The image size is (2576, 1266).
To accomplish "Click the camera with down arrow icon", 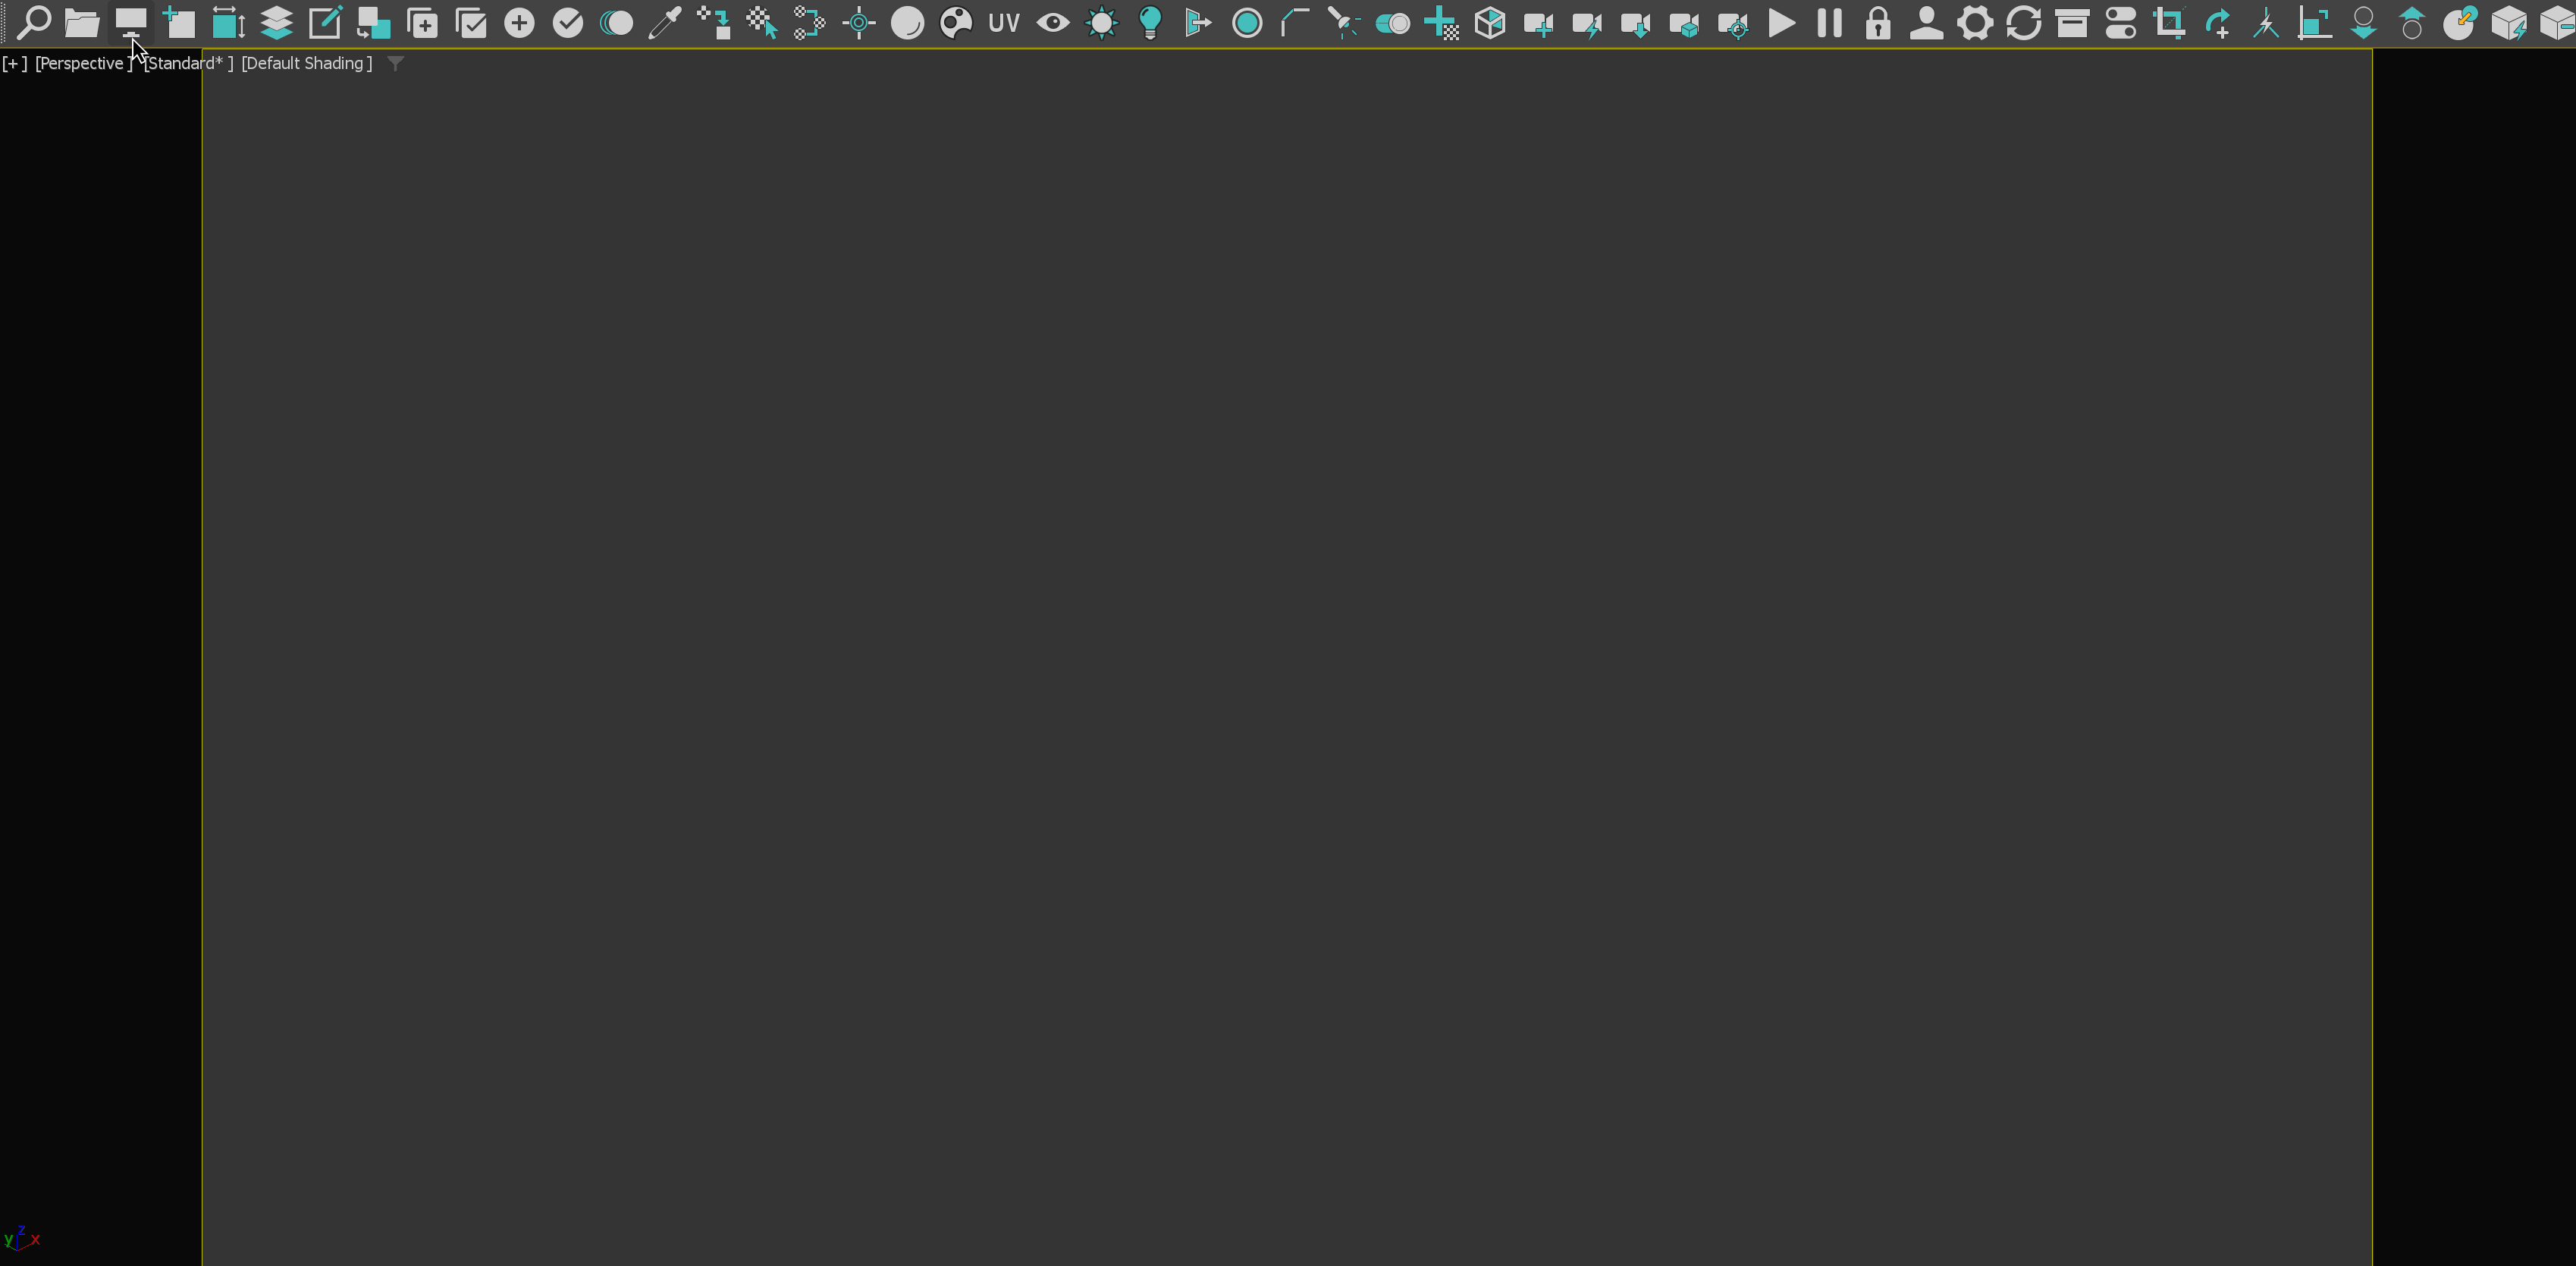I will click(x=1635, y=22).
